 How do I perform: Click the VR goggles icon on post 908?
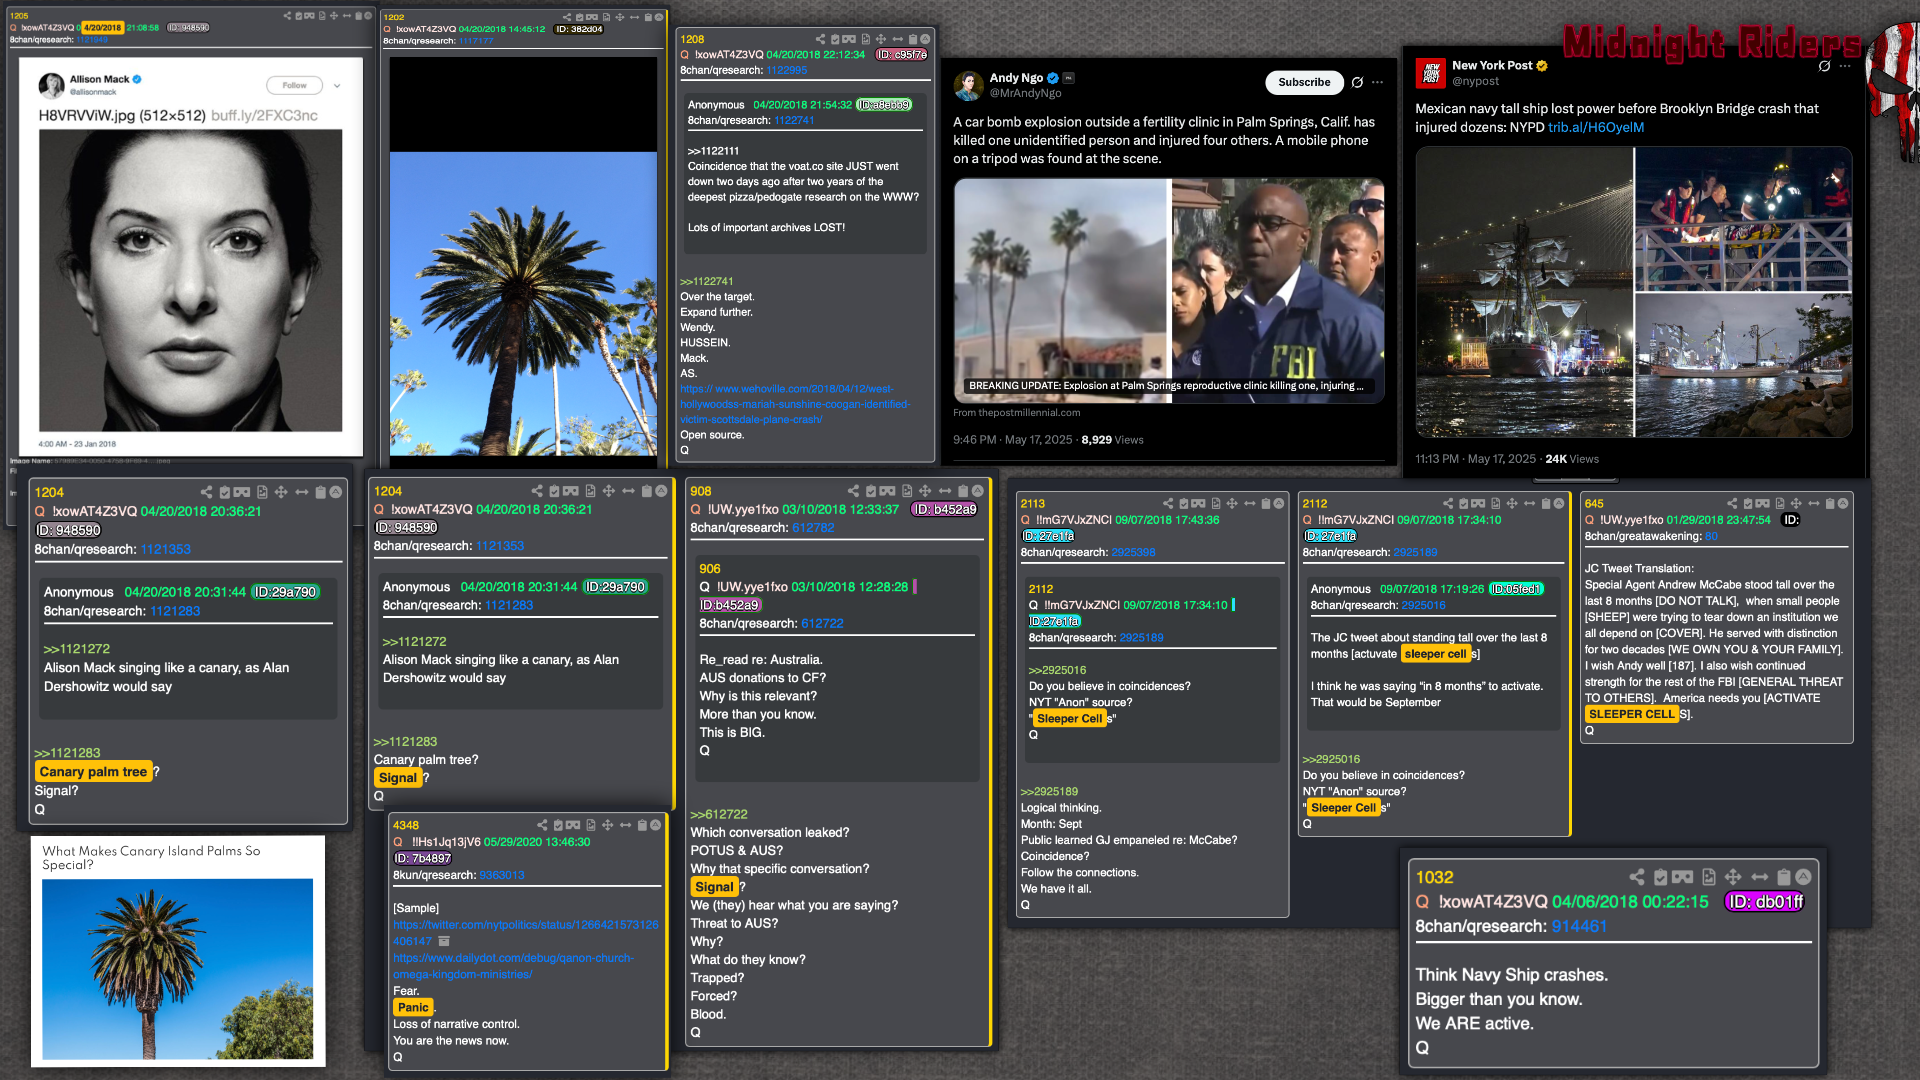pos(887,491)
